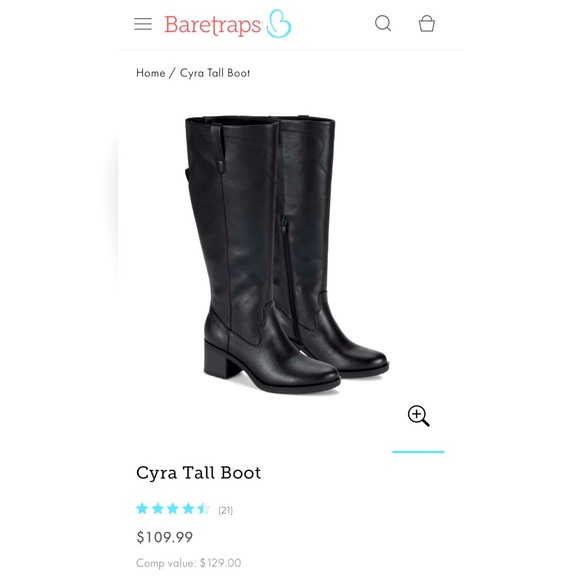Click the second rating star
The width and height of the screenshot is (580, 580).
point(158,509)
